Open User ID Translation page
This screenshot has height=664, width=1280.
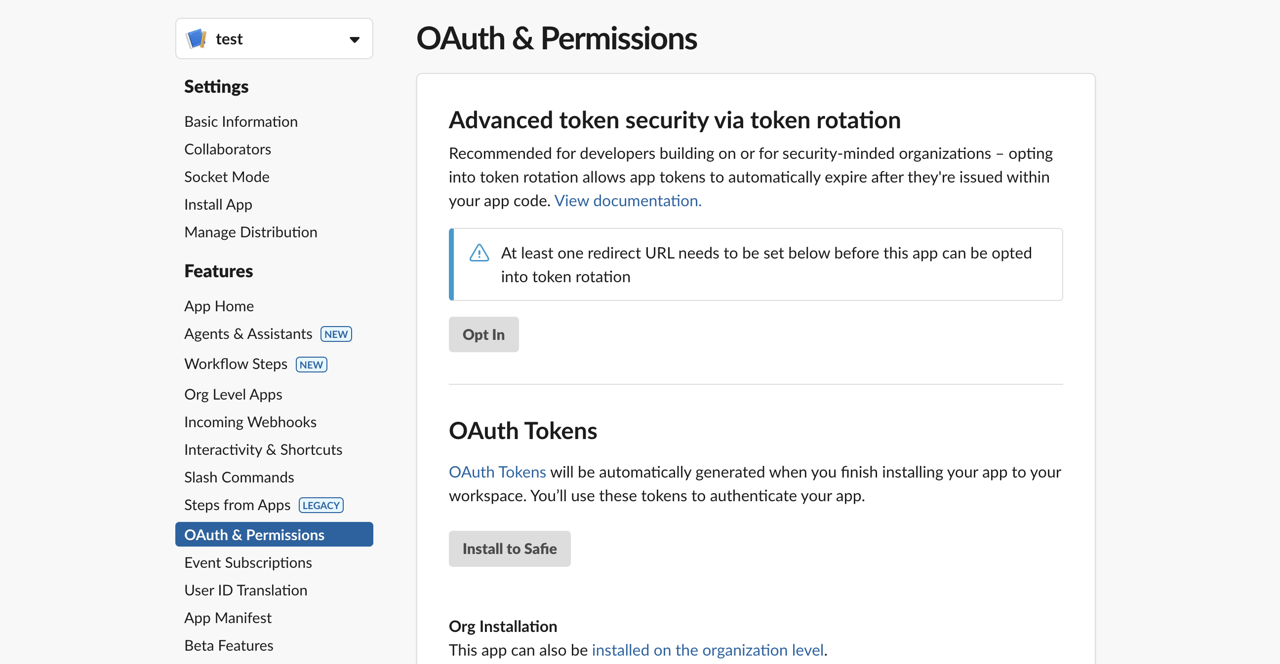(x=246, y=591)
